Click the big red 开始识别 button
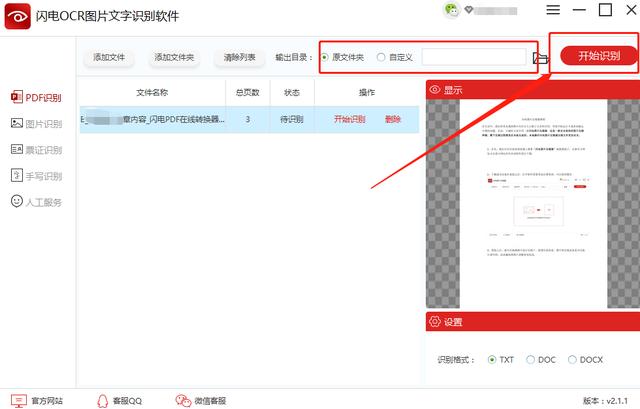 click(599, 56)
